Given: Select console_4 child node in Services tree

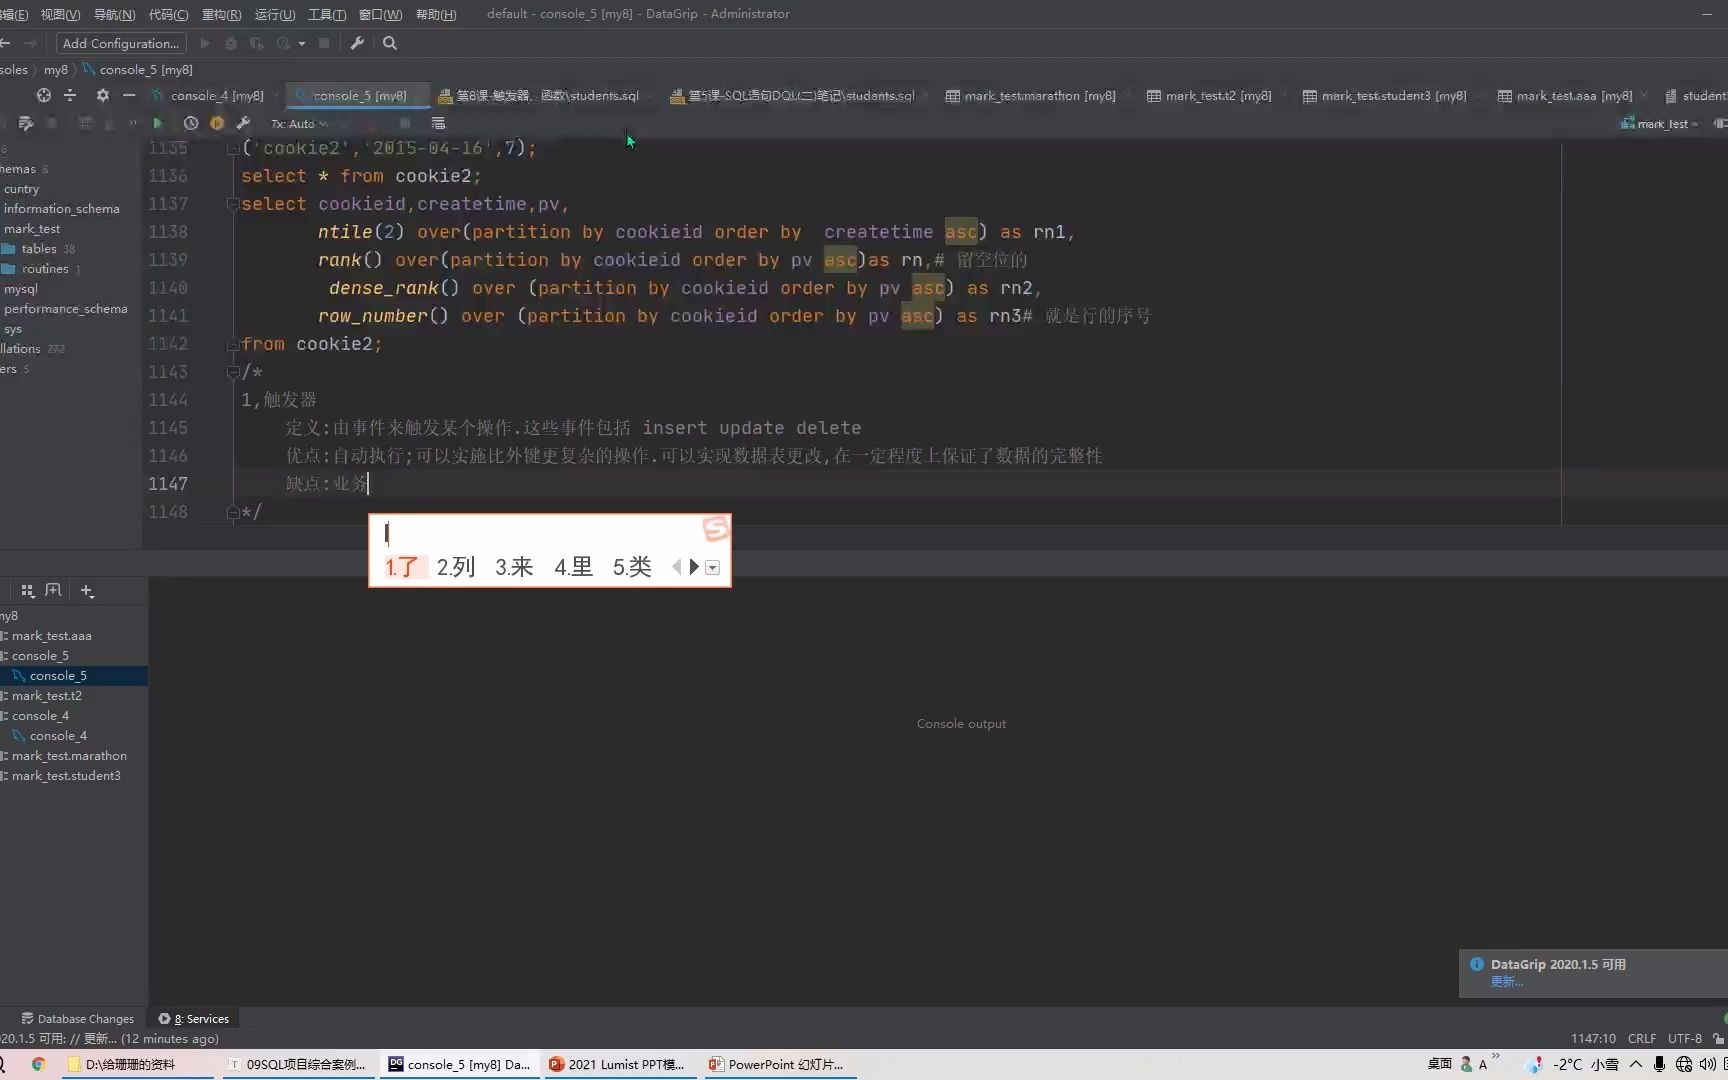Looking at the screenshot, I should (x=58, y=736).
